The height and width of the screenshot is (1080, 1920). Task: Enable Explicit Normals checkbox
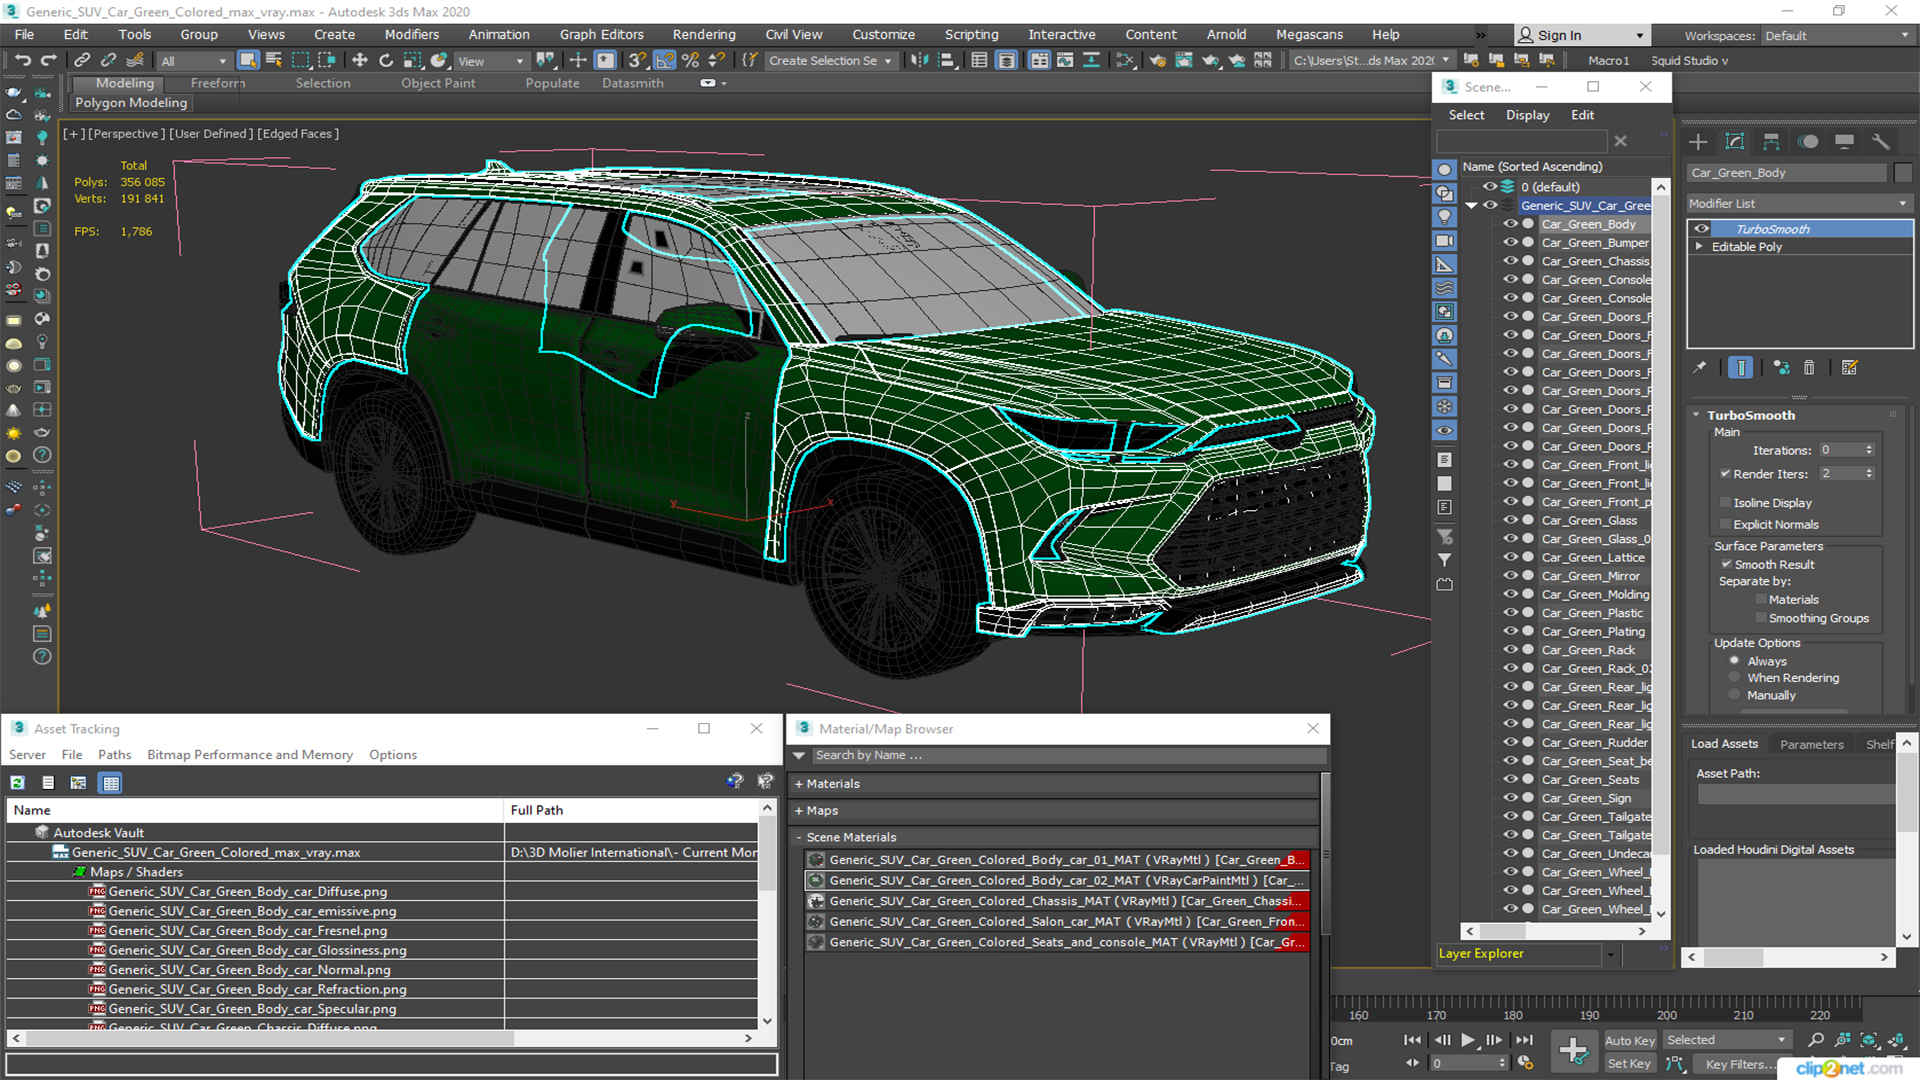1726,525
